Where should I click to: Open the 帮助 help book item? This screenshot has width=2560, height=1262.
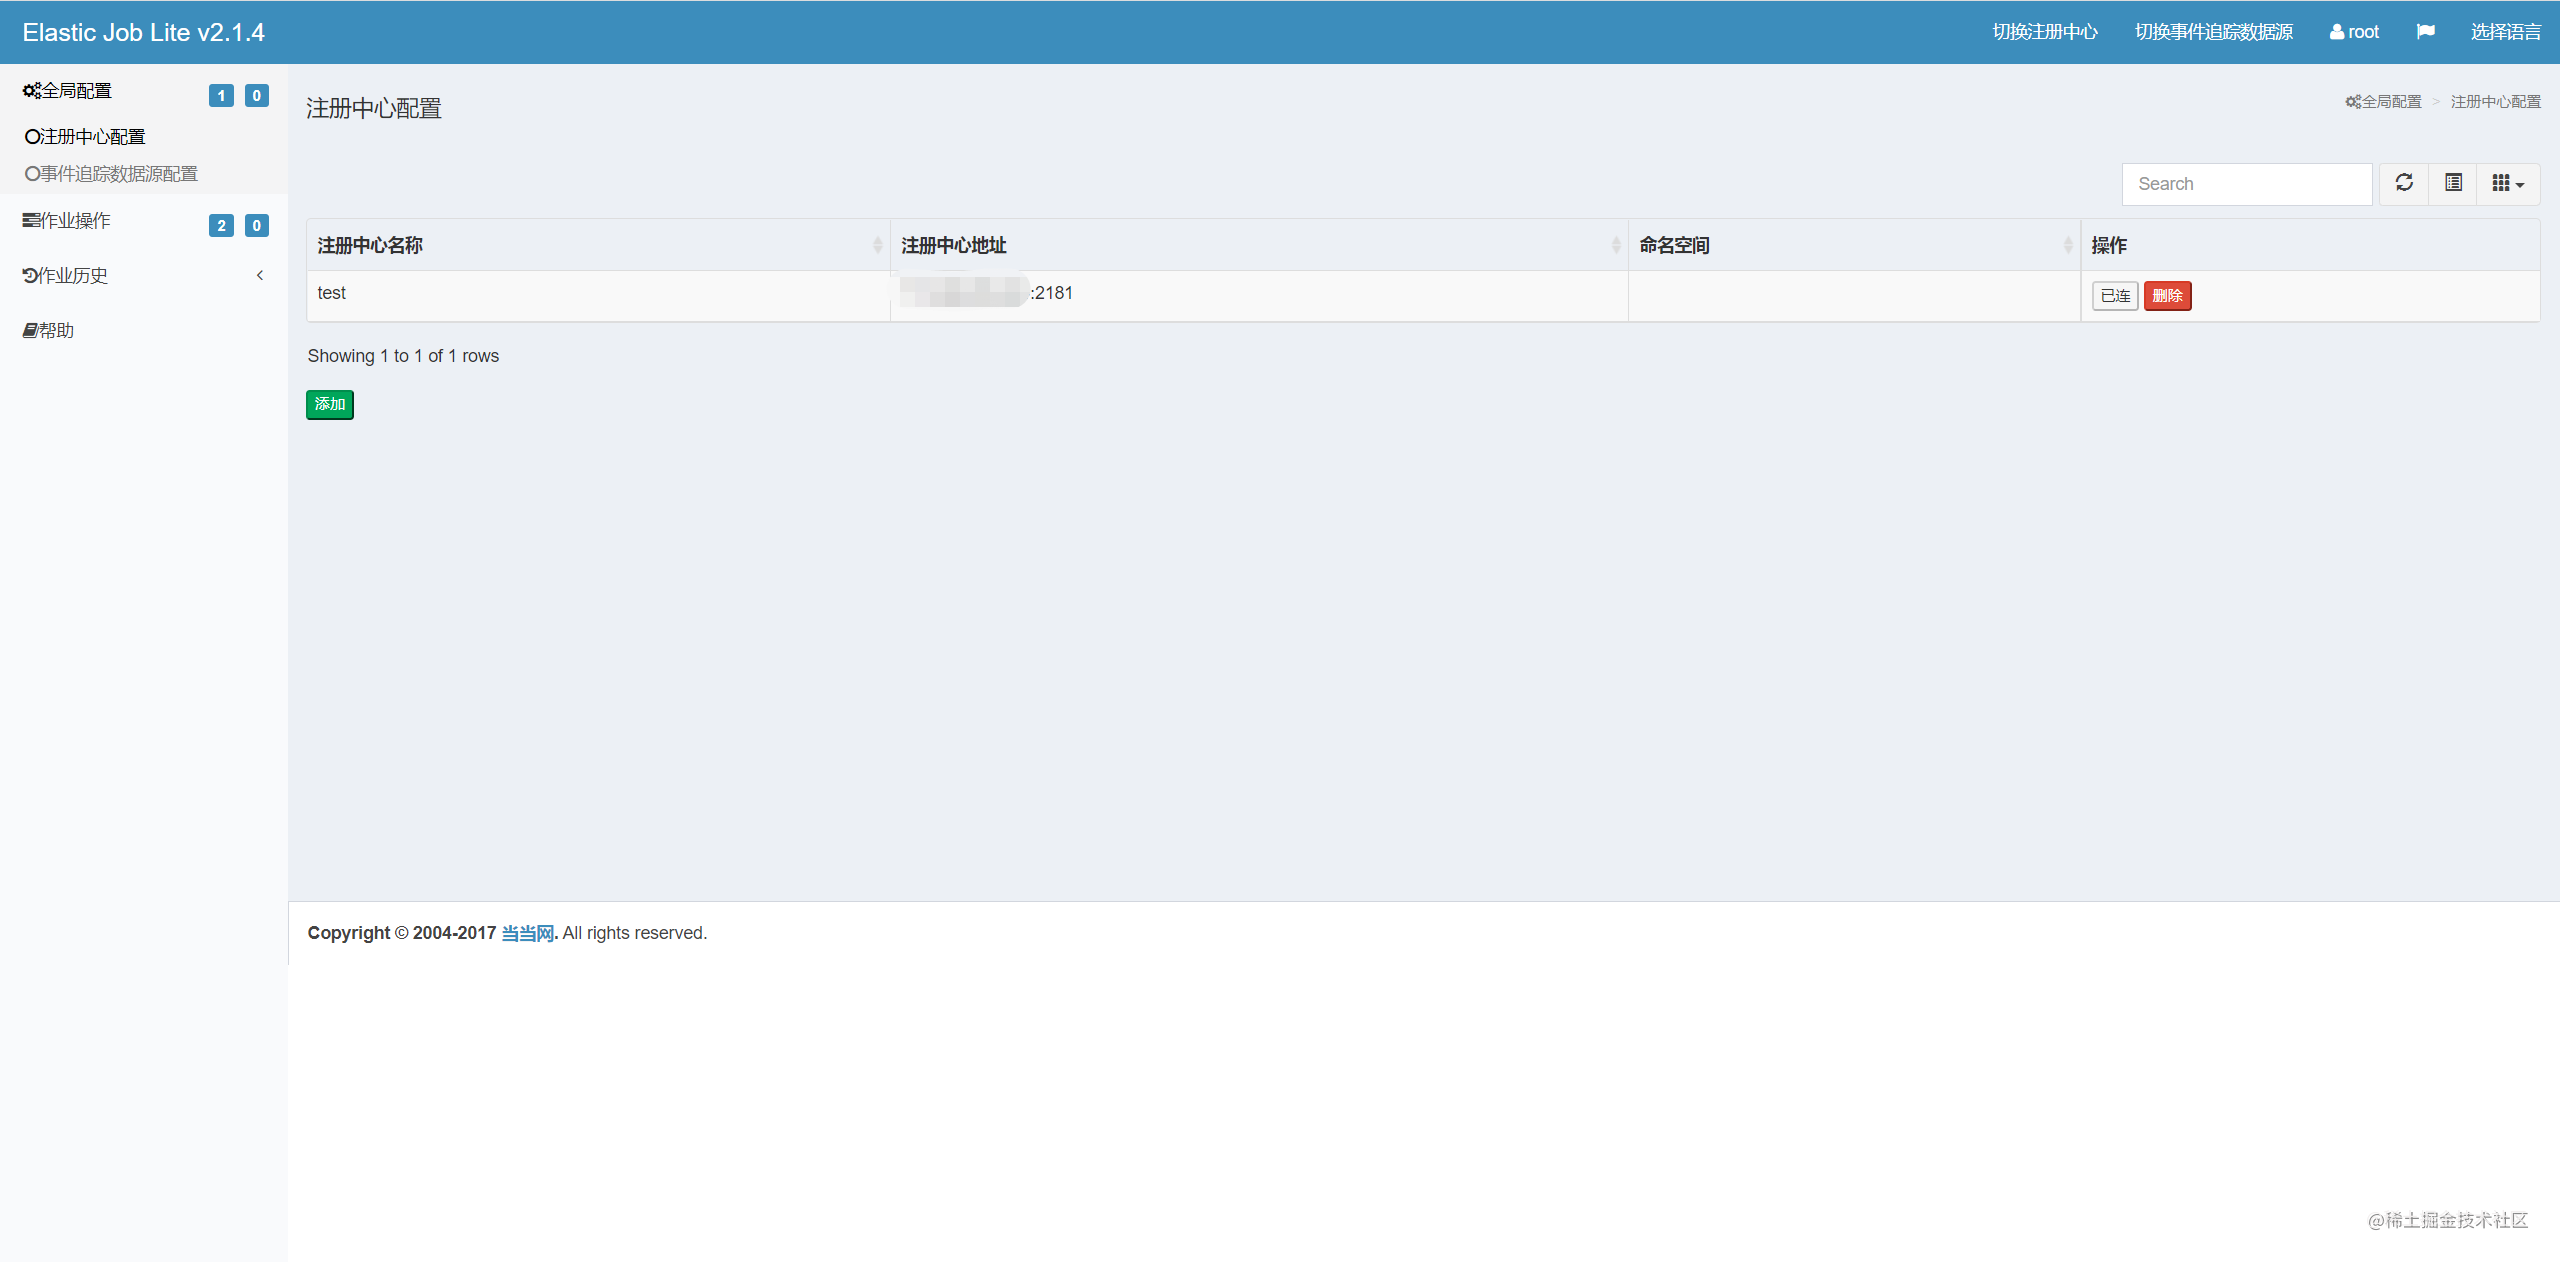[49, 331]
